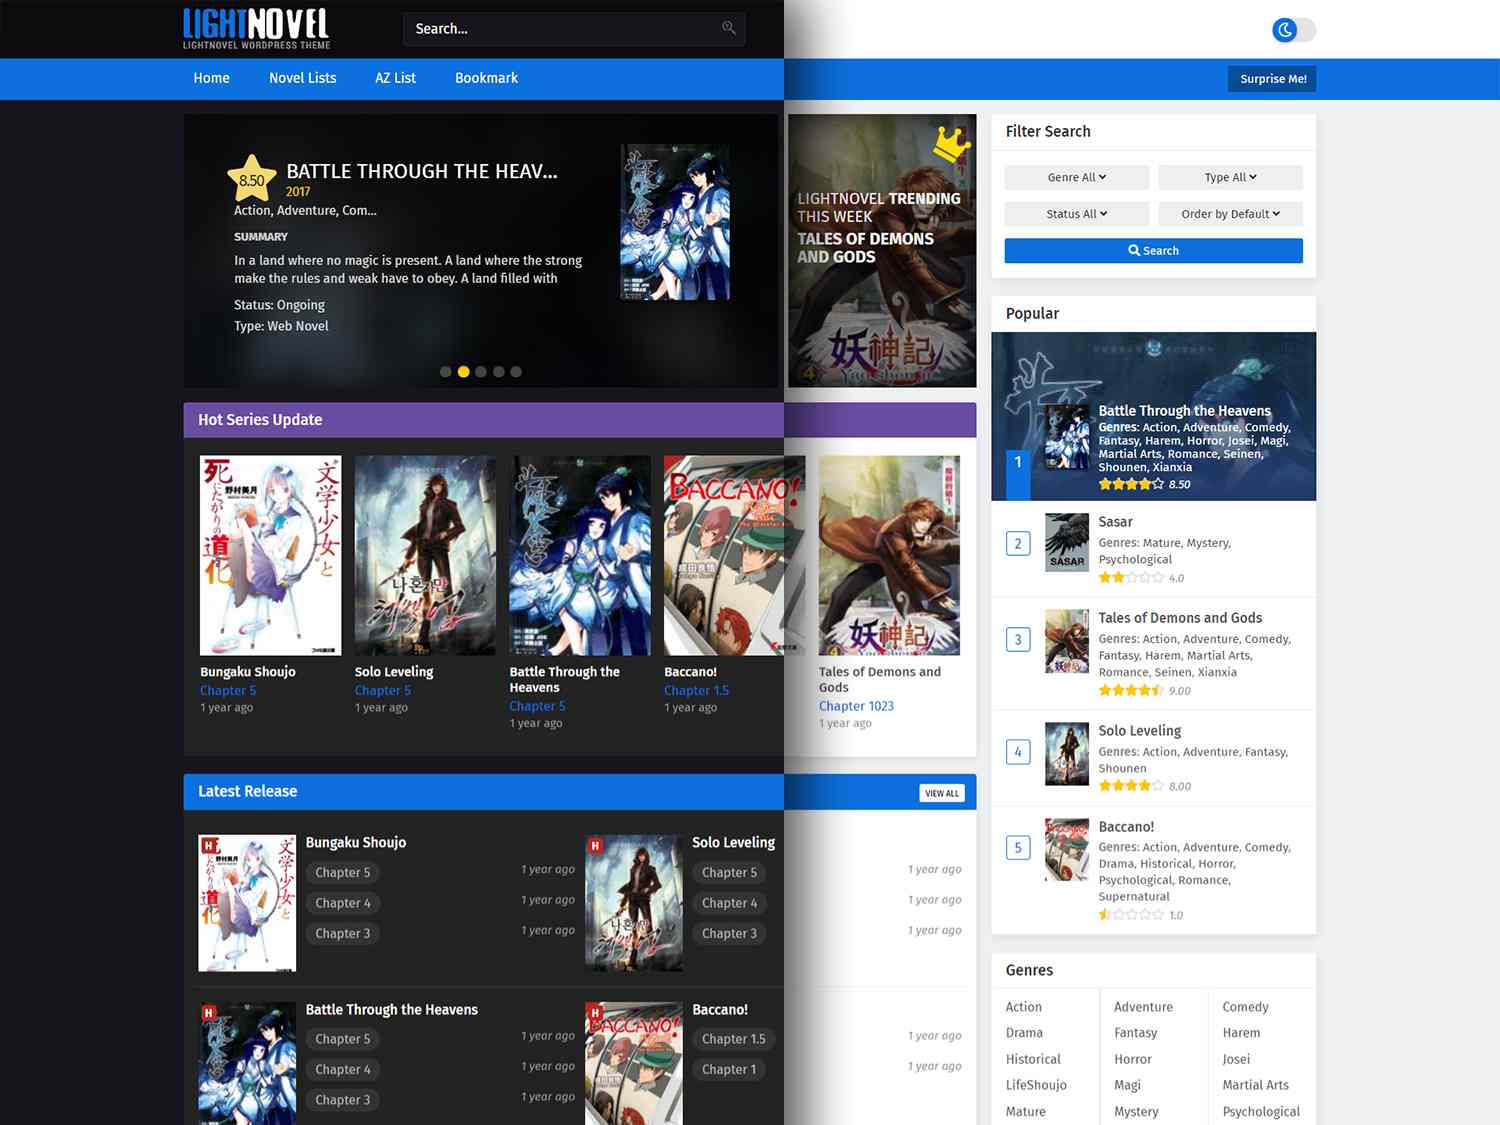Click the Tales of Demons and Gods trending banner
The height and width of the screenshot is (1125, 1500).
pyautogui.click(x=882, y=251)
